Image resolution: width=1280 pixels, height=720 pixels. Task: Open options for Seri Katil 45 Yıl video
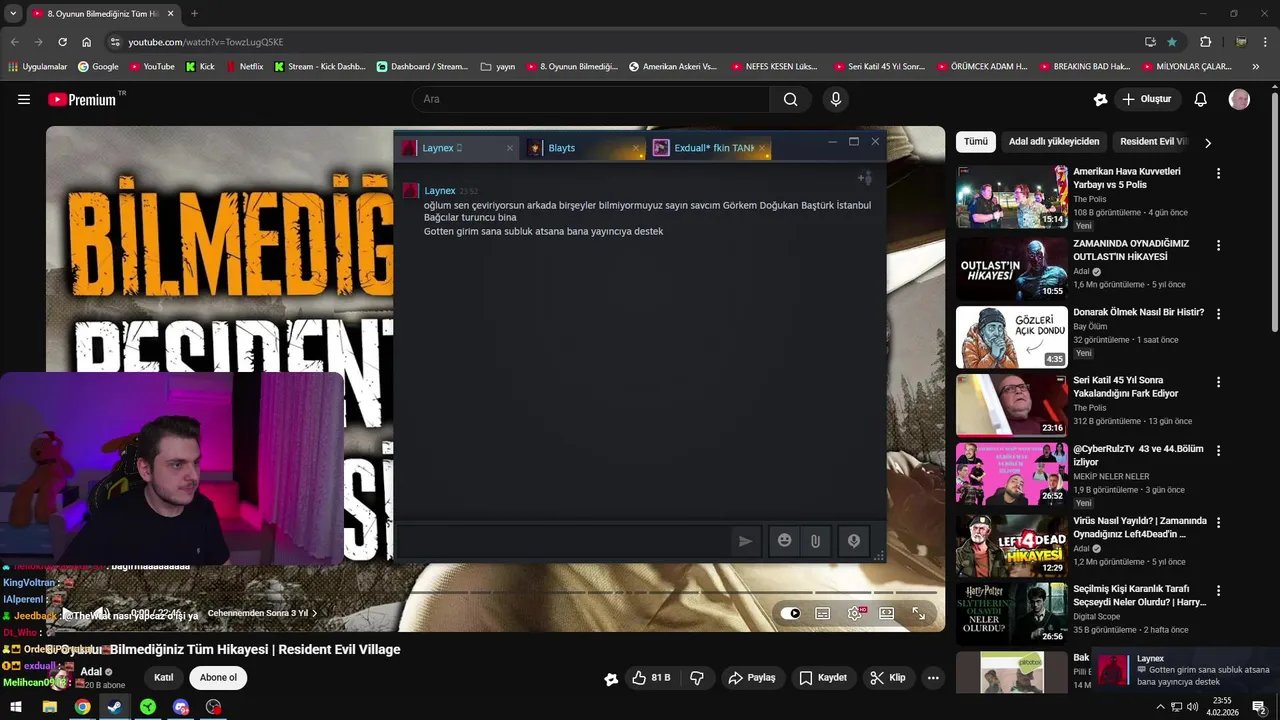[x=1218, y=382]
